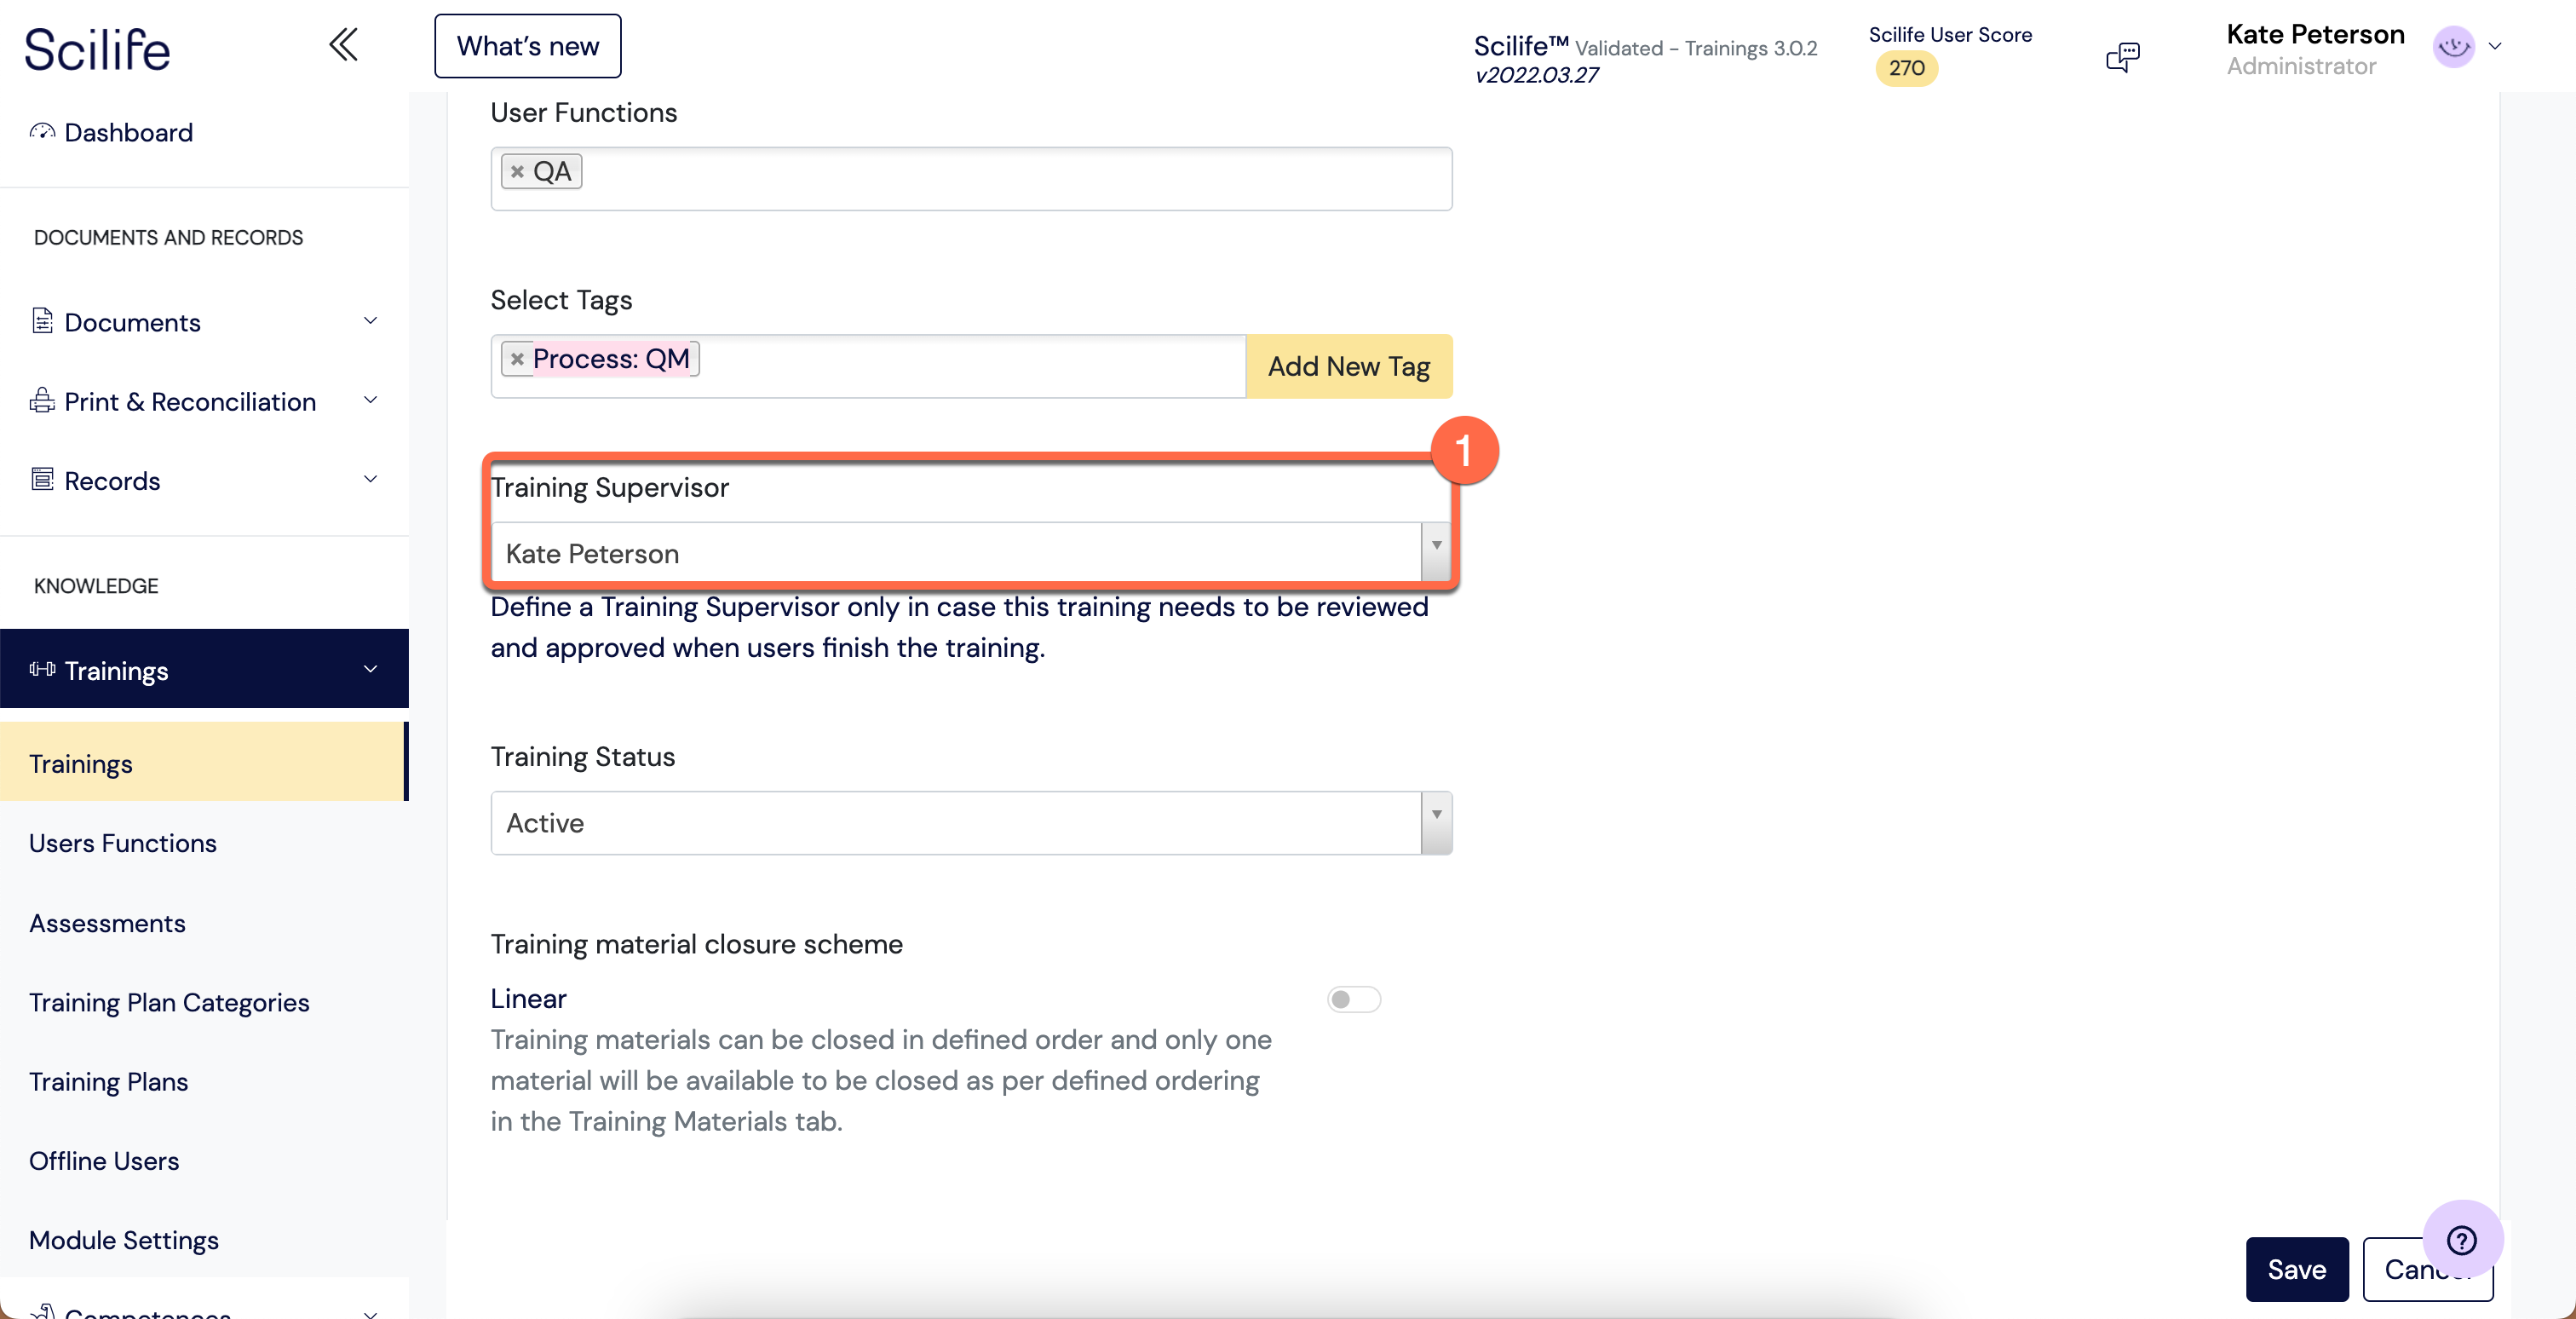Viewport: 2576px width, 1319px height.
Task: Expand the Documents menu chevron
Action: (x=370, y=321)
